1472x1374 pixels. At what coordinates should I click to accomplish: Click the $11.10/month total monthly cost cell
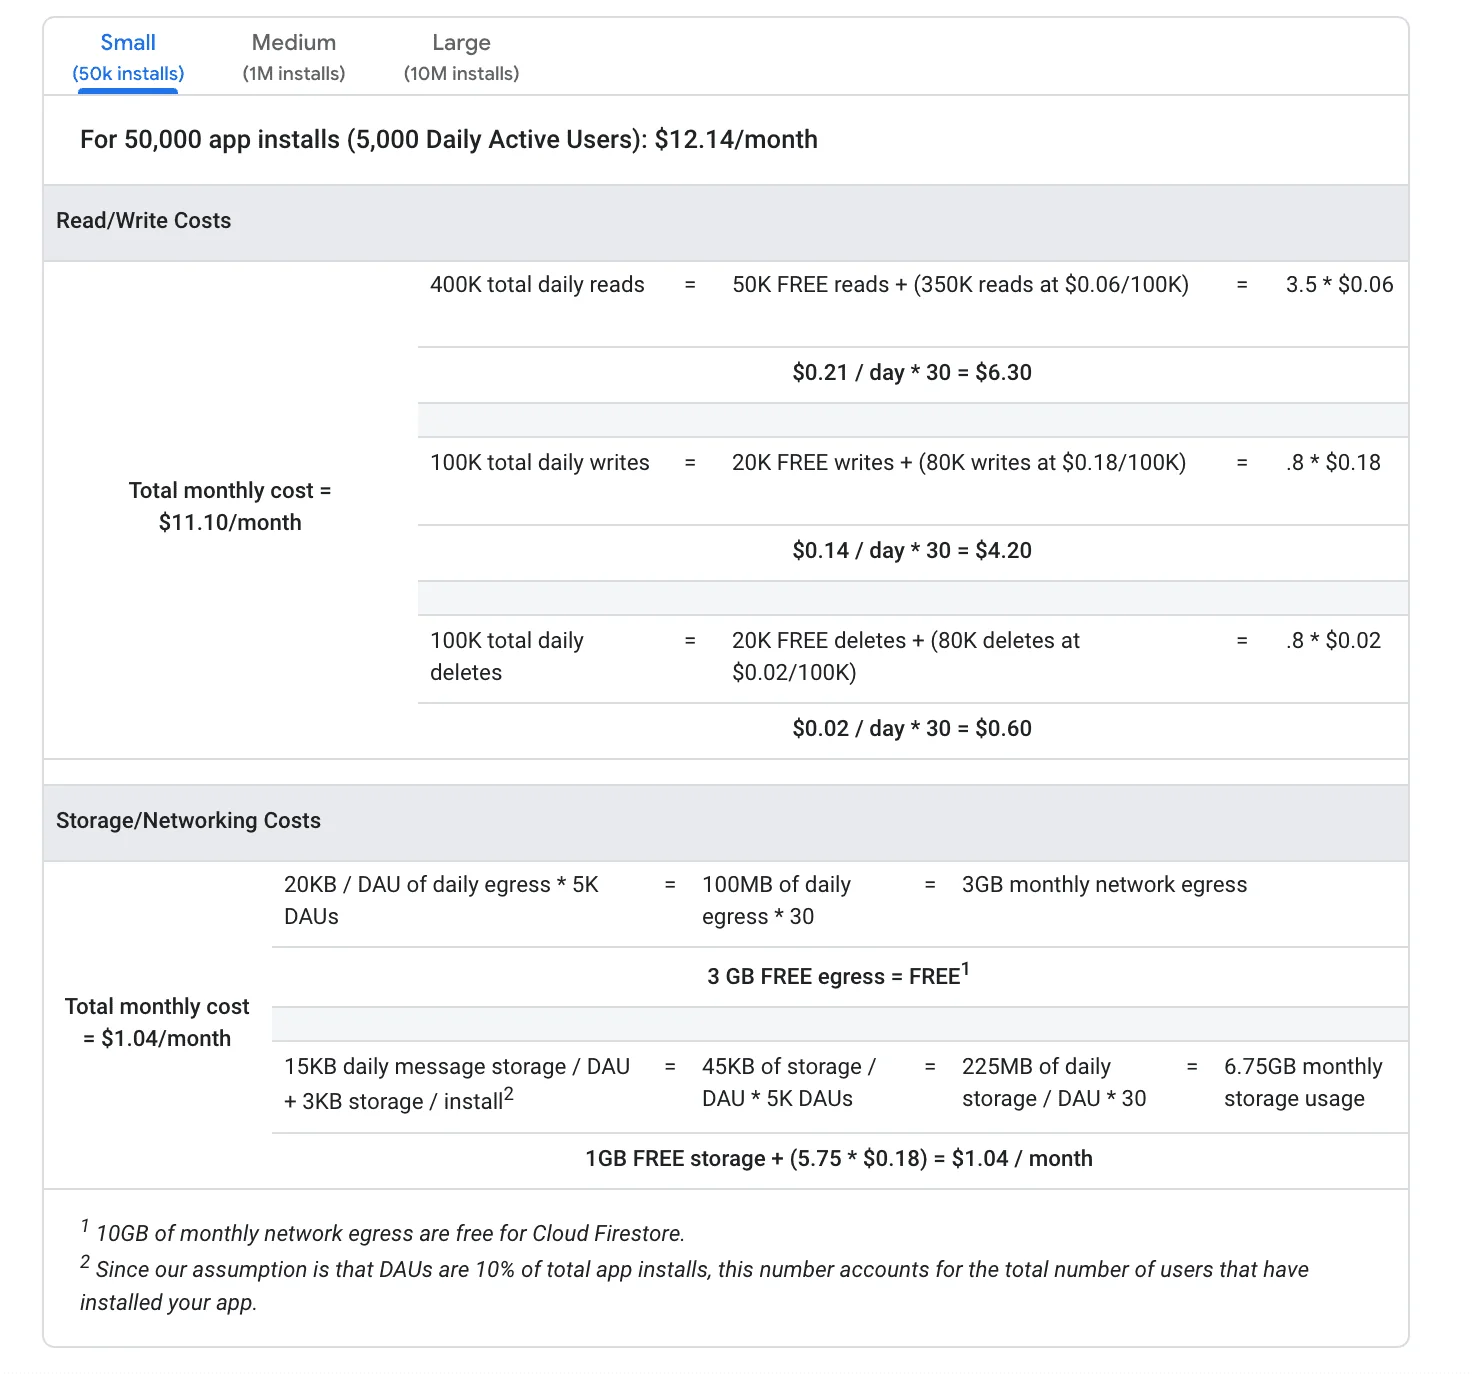pyautogui.click(x=230, y=507)
